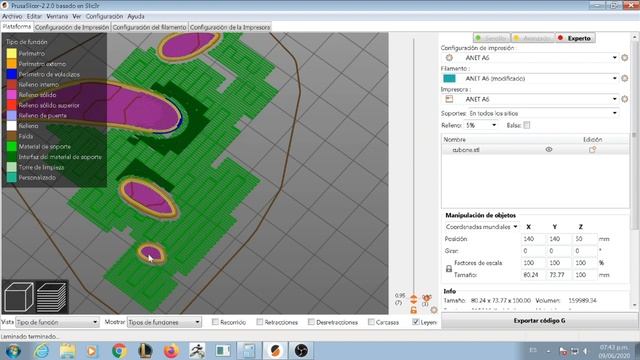The width and height of the screenshot is (640, 360).
Task: Open the League of Legends taskbar icon
Action: click(x=145, y=351)
